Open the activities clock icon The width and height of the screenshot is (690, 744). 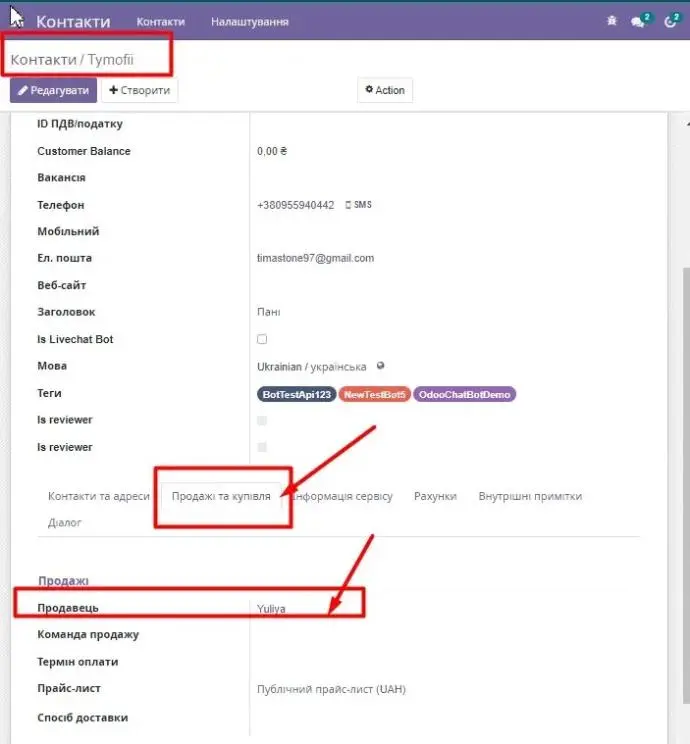[x=670, y=21]
